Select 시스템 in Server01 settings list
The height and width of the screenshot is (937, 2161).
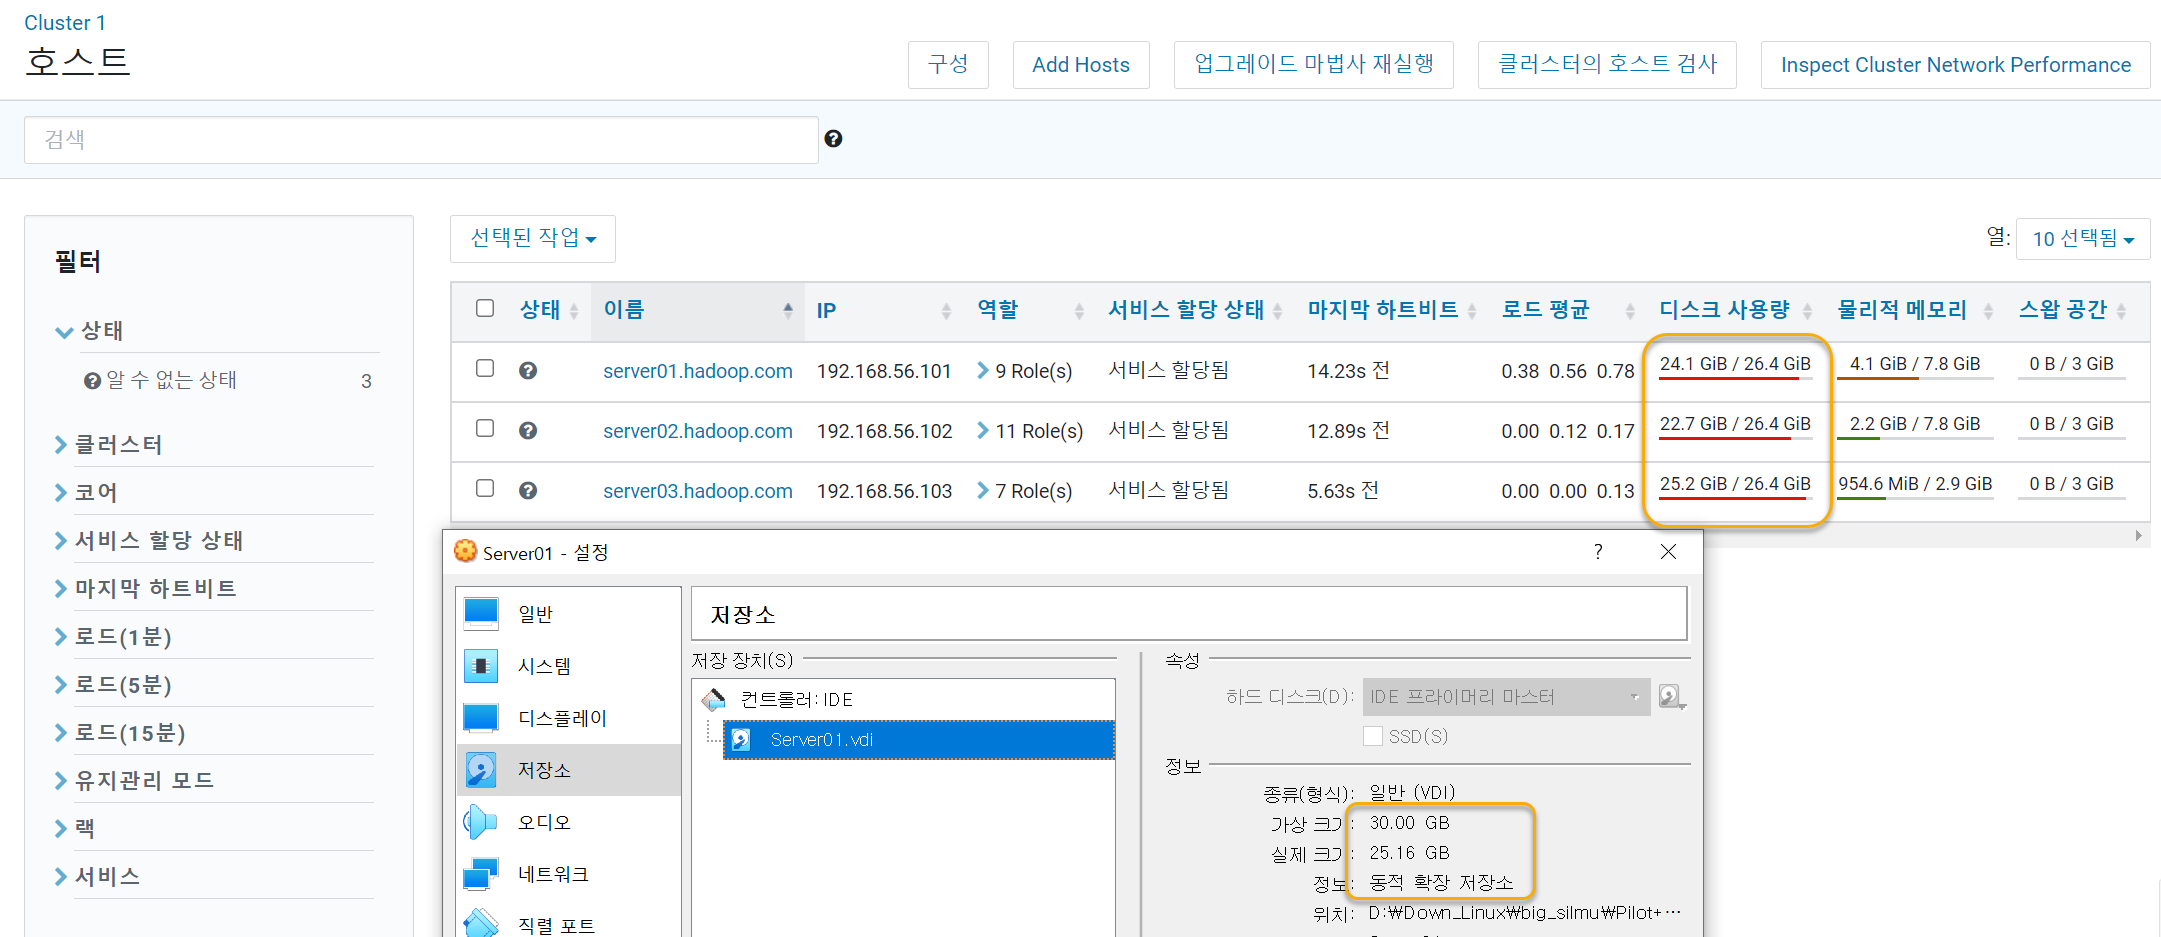click(568, 666)
